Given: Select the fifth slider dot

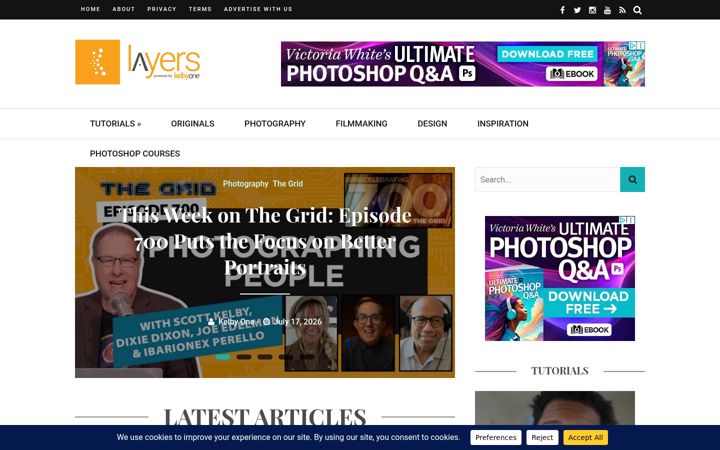Looking at the screenshot, I should click(307, 357).
